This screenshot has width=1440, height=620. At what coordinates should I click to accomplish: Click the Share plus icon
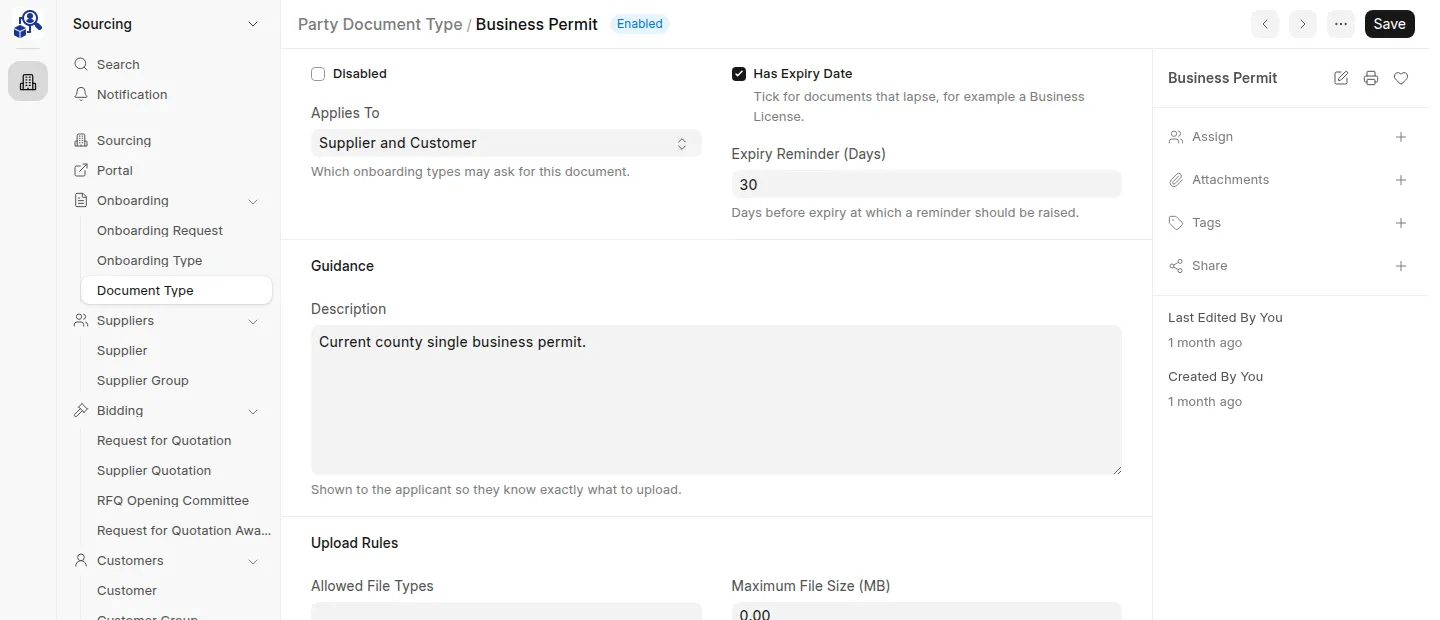(1401, 266)
